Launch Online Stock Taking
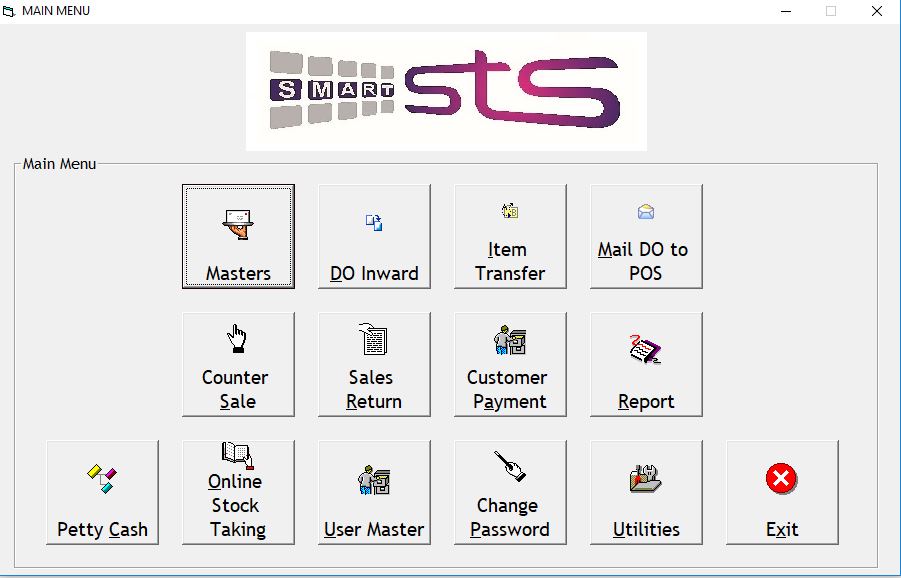Viewport: 901px width, 578px height. click(x=238, y=492)
